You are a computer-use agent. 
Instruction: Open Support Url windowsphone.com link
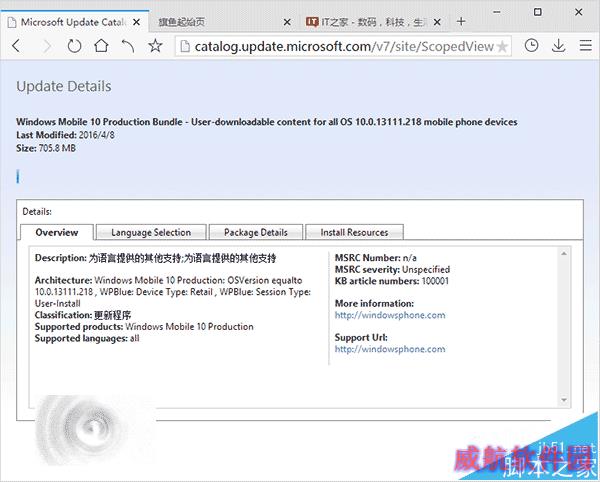tap(390, 349)
